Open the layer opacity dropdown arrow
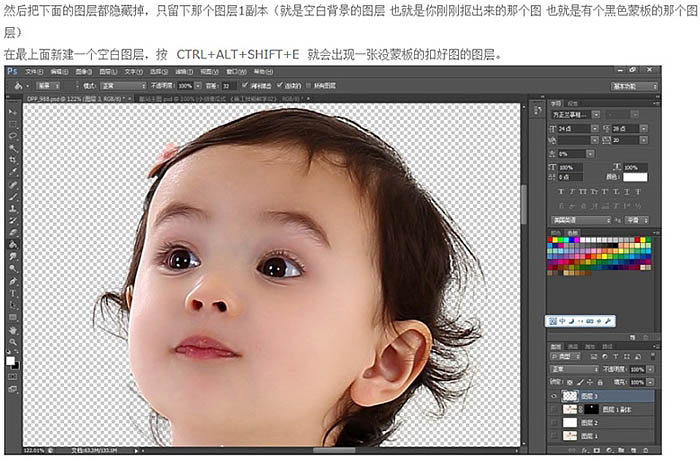The width and height of the screenshot is (700, 460). [x=650, y=369]
